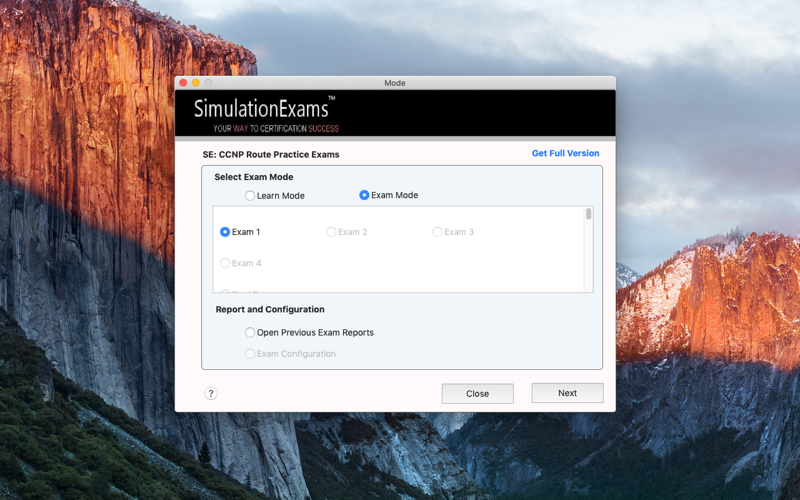
Task: Choose the Exam 3 option
Action: 437,232
